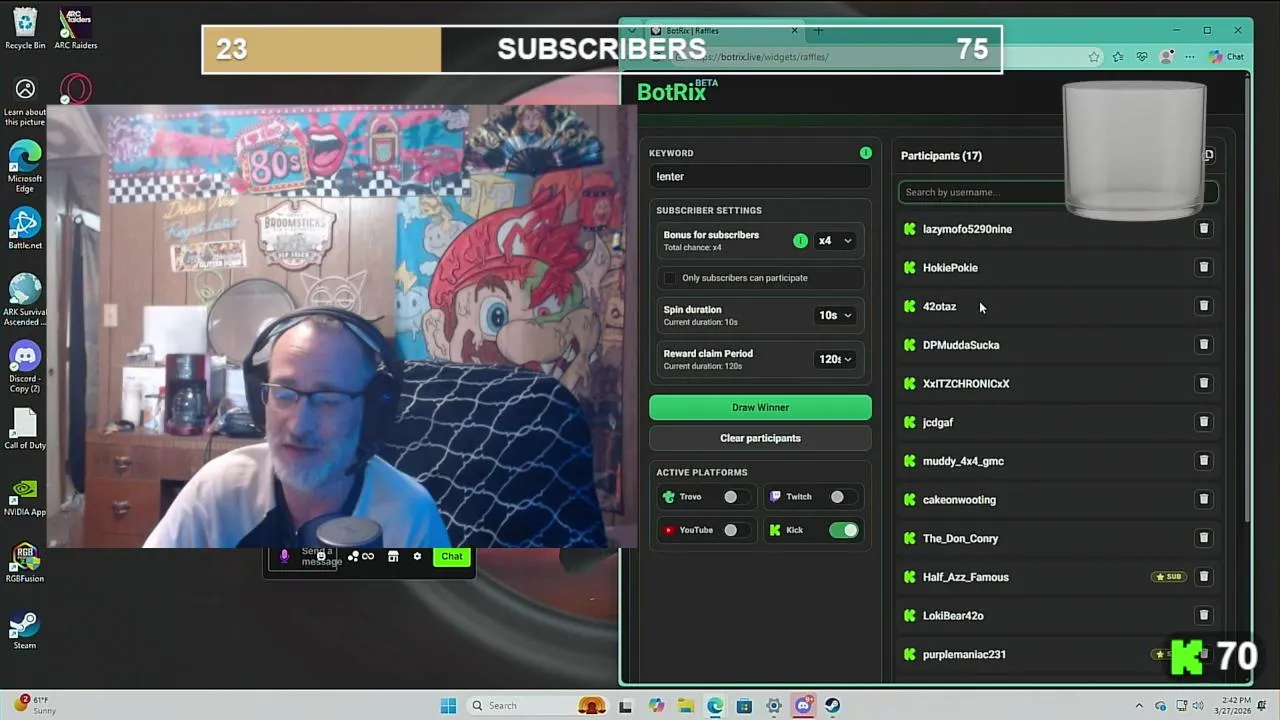Open browser three-dots settings menu

coord(1190,57)
